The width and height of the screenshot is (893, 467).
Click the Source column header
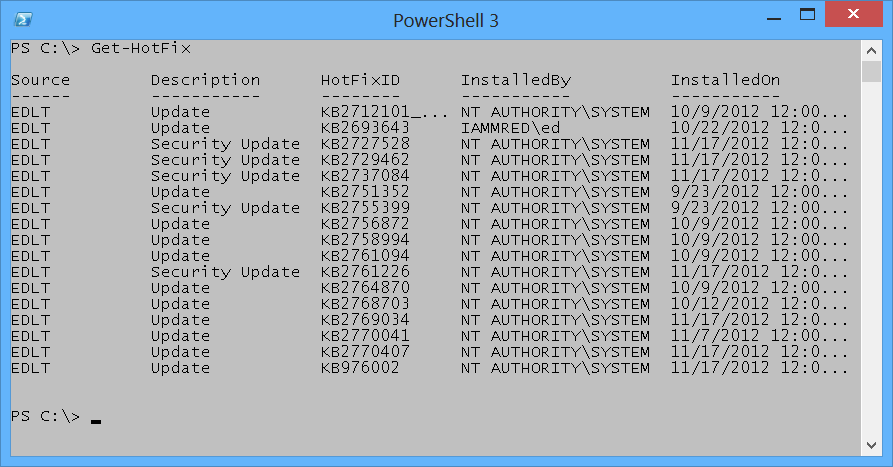click(41, 80)
